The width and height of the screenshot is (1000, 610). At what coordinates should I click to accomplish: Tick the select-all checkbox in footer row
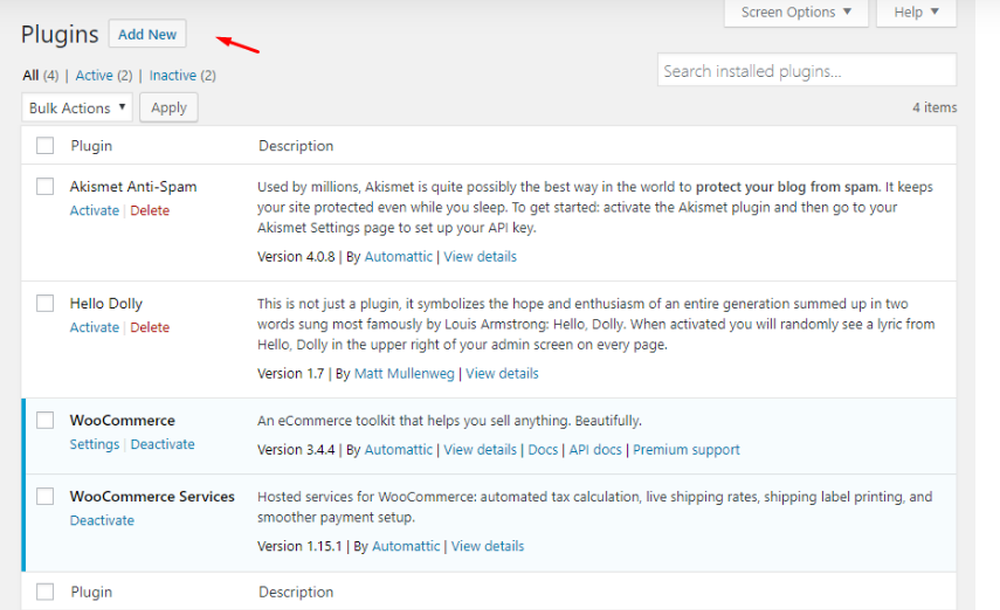click(45, 591)
